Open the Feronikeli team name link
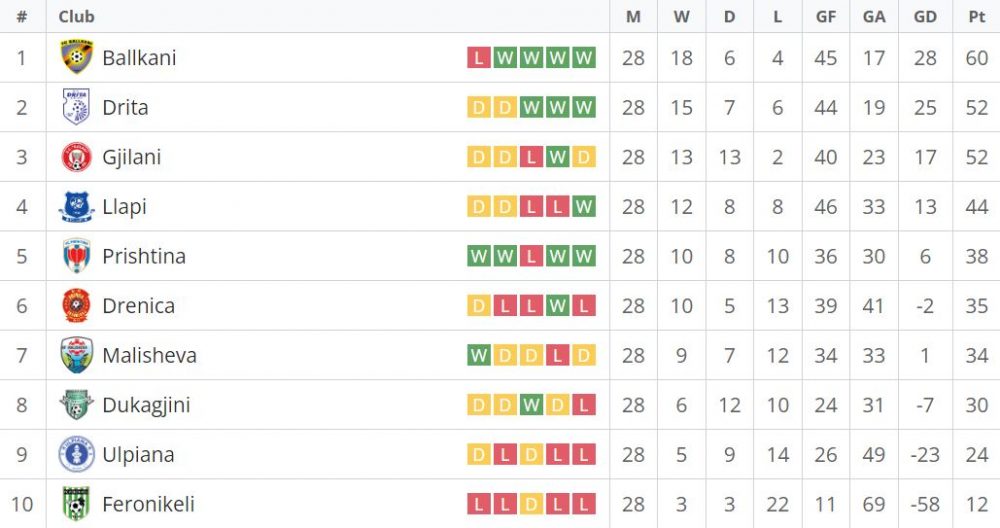This screenshot has width=1000, height=528. pyautogui.click(x=148, y=505)
